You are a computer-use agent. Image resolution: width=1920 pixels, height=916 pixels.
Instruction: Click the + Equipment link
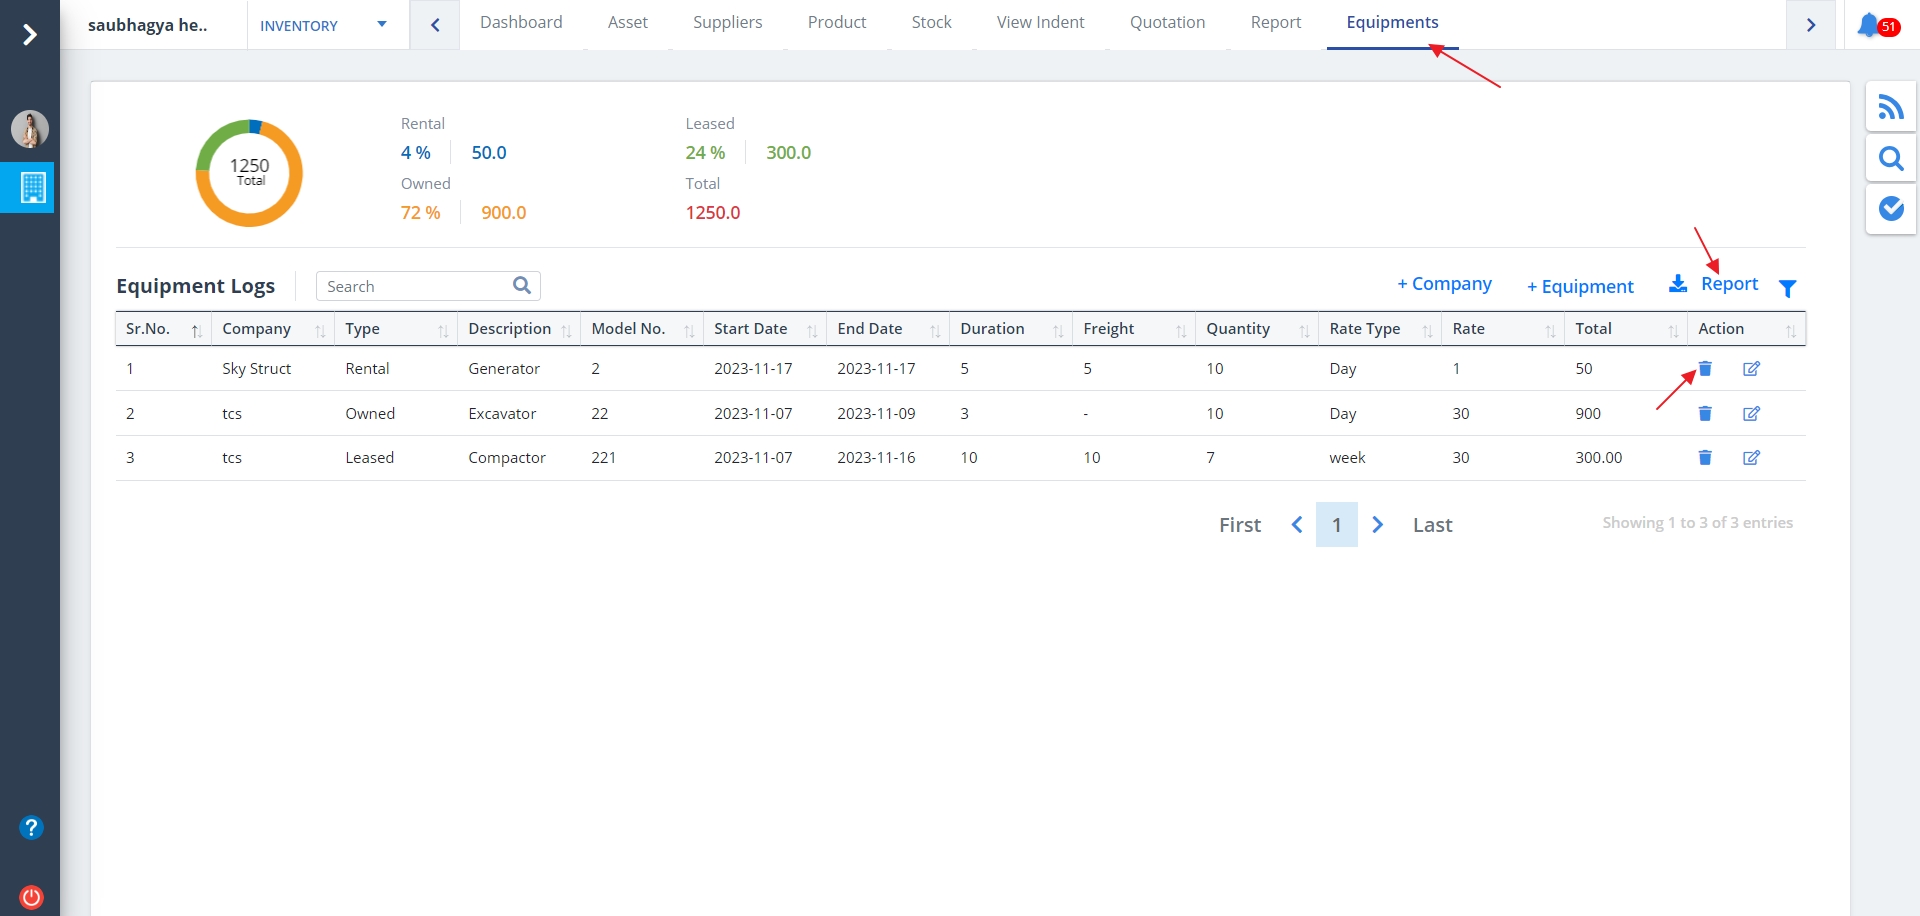pos(1580,287)
